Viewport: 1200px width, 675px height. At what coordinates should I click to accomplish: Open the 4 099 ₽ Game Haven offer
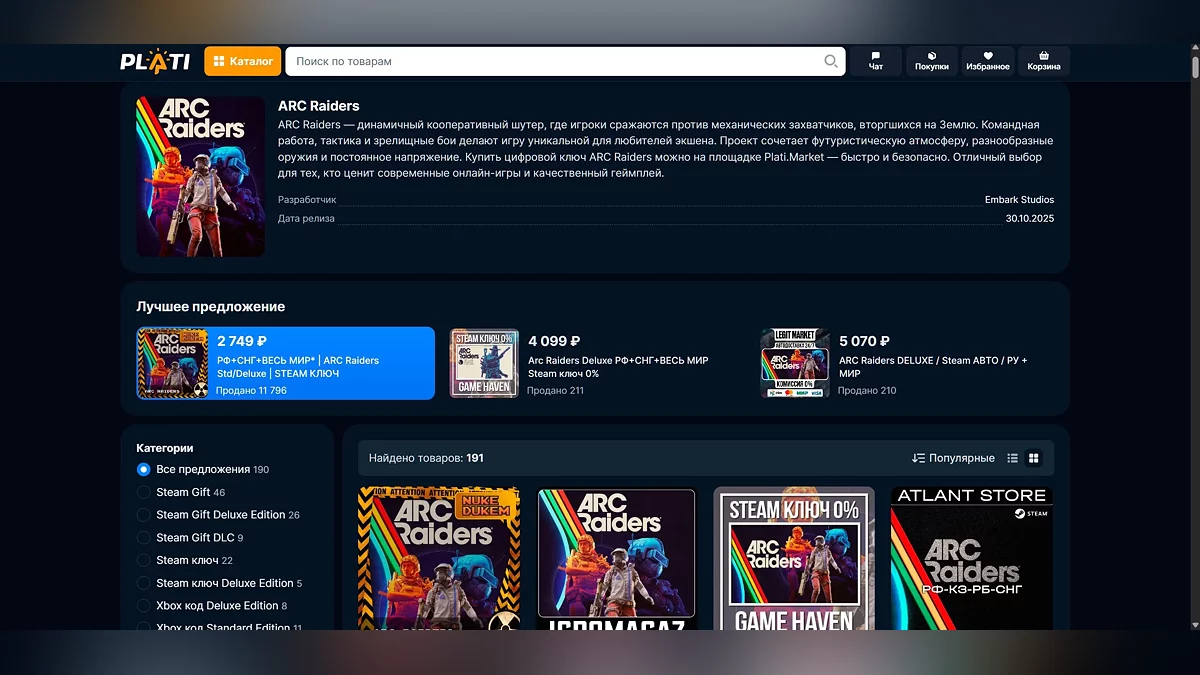tap(598, 363)
